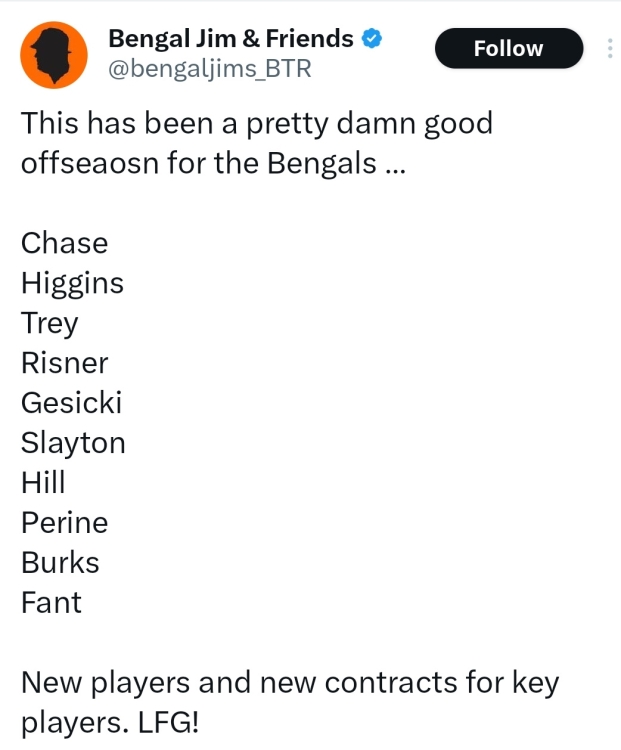The height and width of the screenshot is (750, 621).
Task: Select the name Hill in the list
Action: (x=43, y=482)
